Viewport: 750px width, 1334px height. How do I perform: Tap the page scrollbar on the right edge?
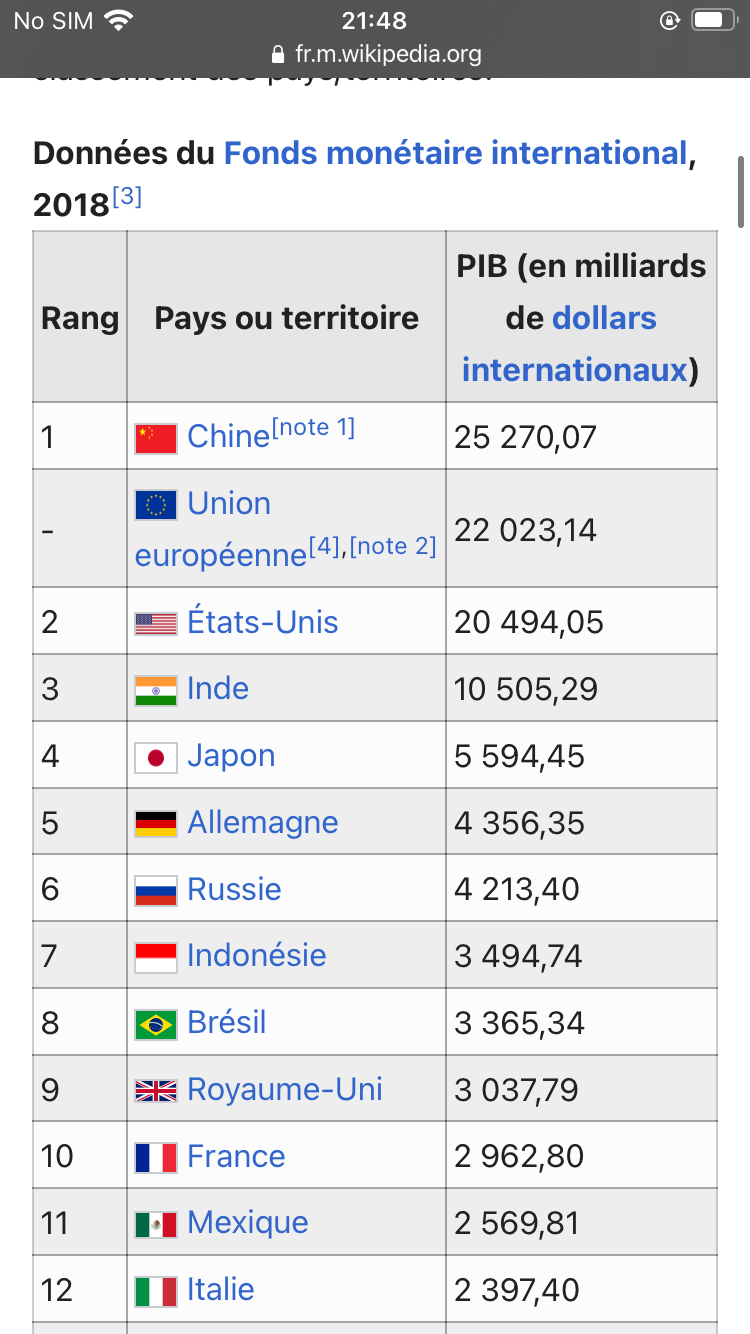[x=741, y=190]
